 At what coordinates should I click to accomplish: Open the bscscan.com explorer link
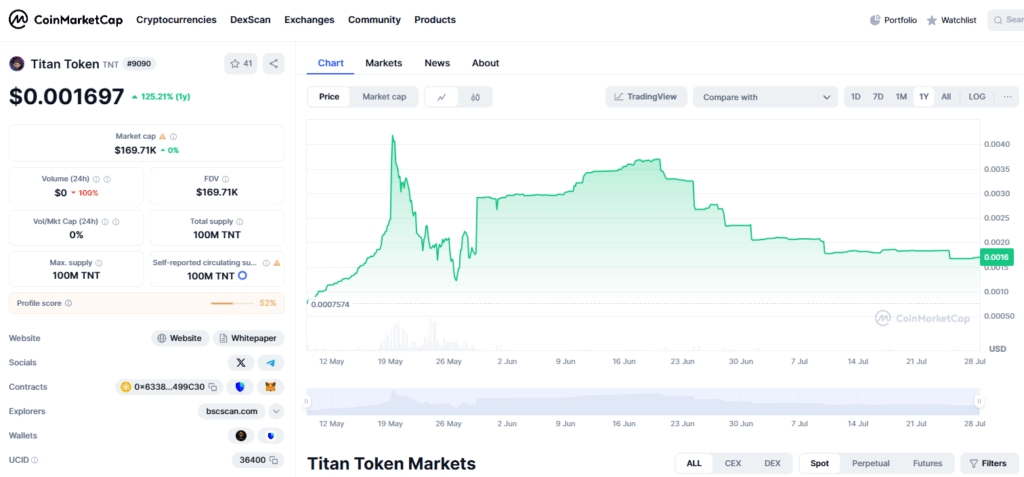point(232,411)
